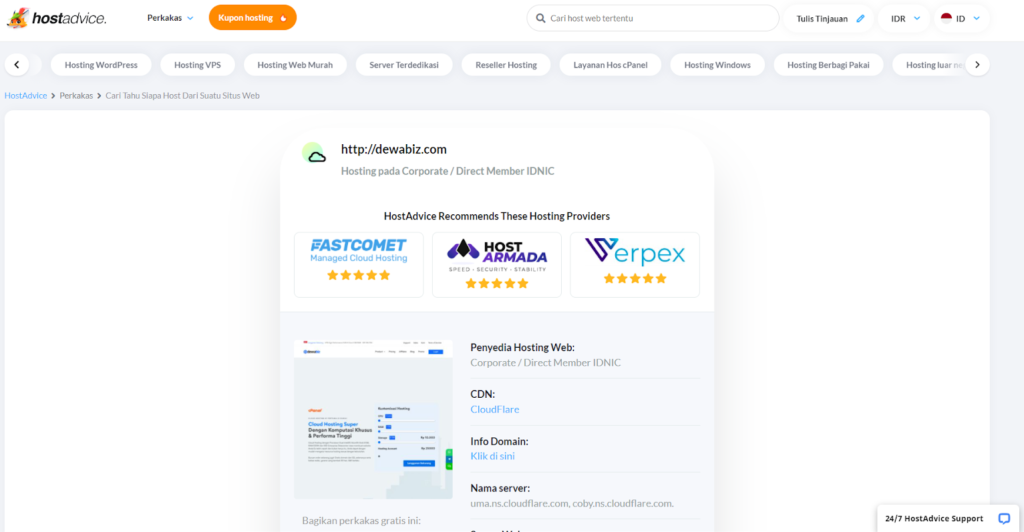Click the Klik di sini link

pyautogui.click(x=492, y=456)
